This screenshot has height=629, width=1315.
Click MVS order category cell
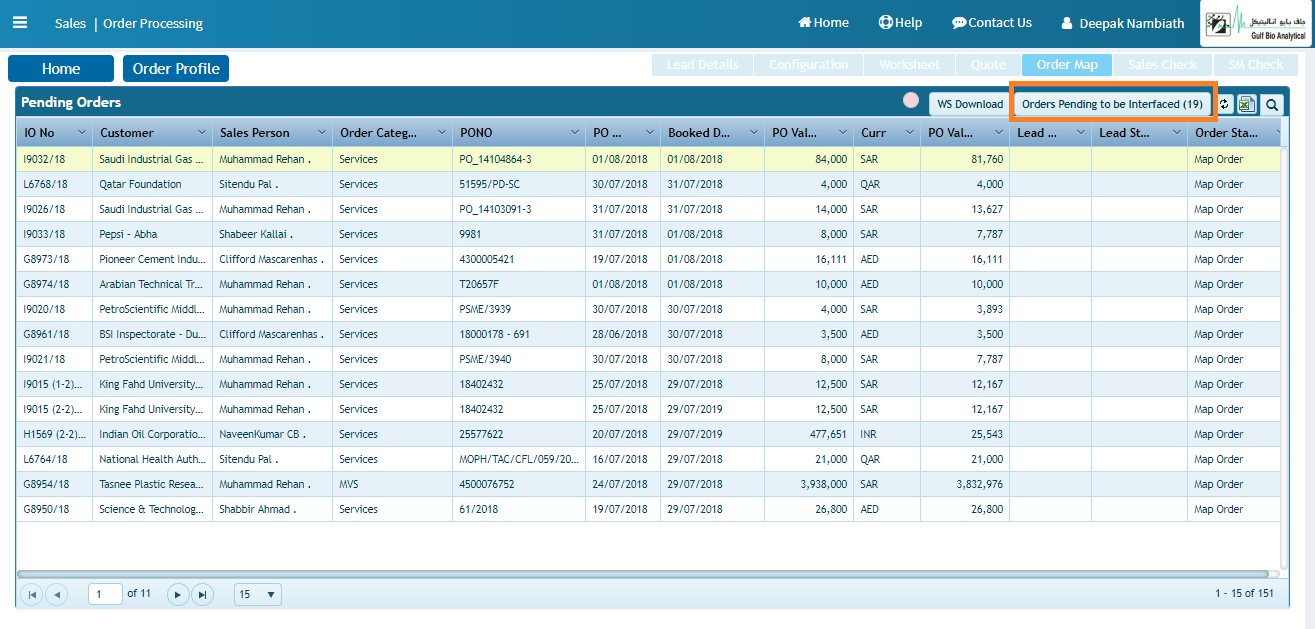(392, 484)
